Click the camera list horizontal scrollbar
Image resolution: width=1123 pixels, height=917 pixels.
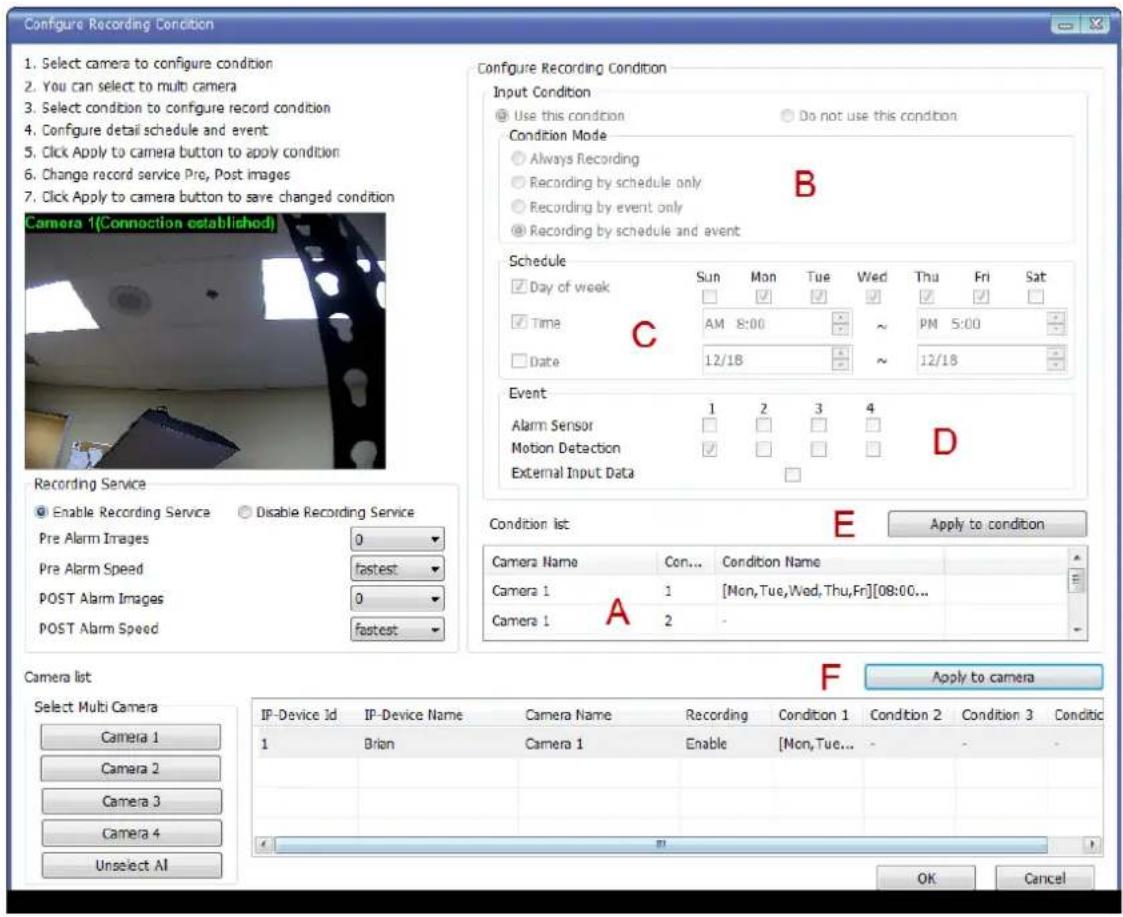coord(660,845)
